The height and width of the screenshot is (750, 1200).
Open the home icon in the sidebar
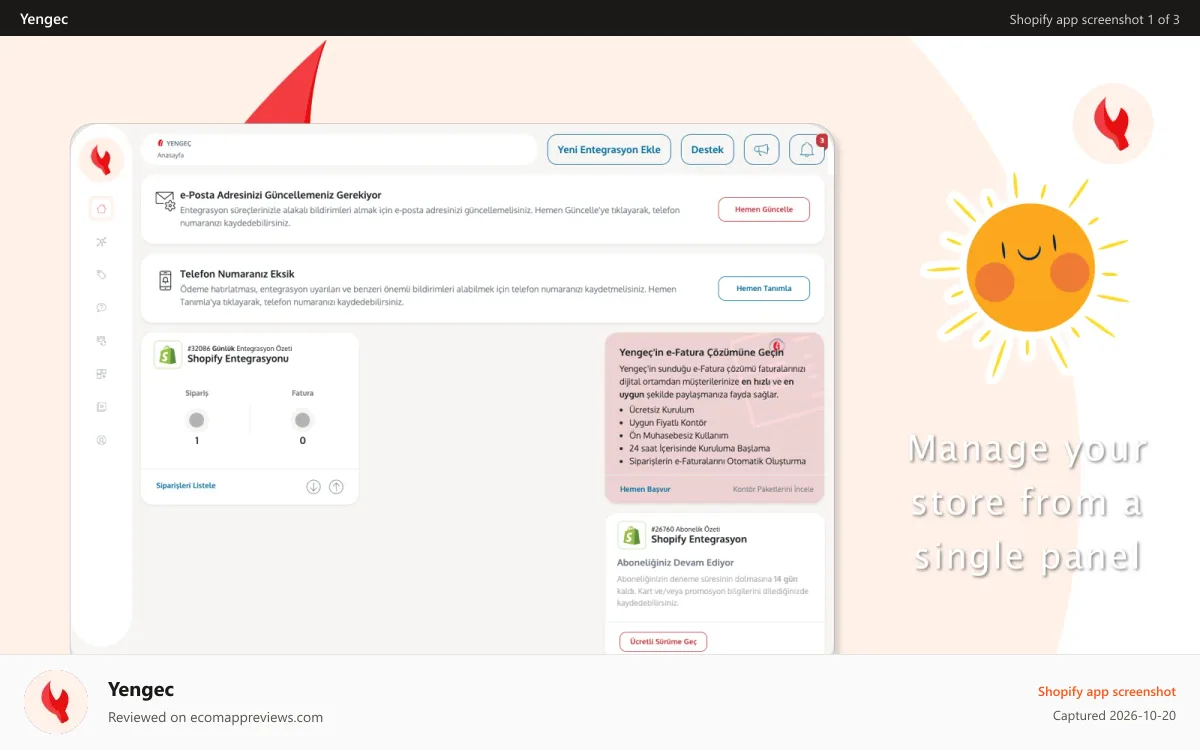101,209
